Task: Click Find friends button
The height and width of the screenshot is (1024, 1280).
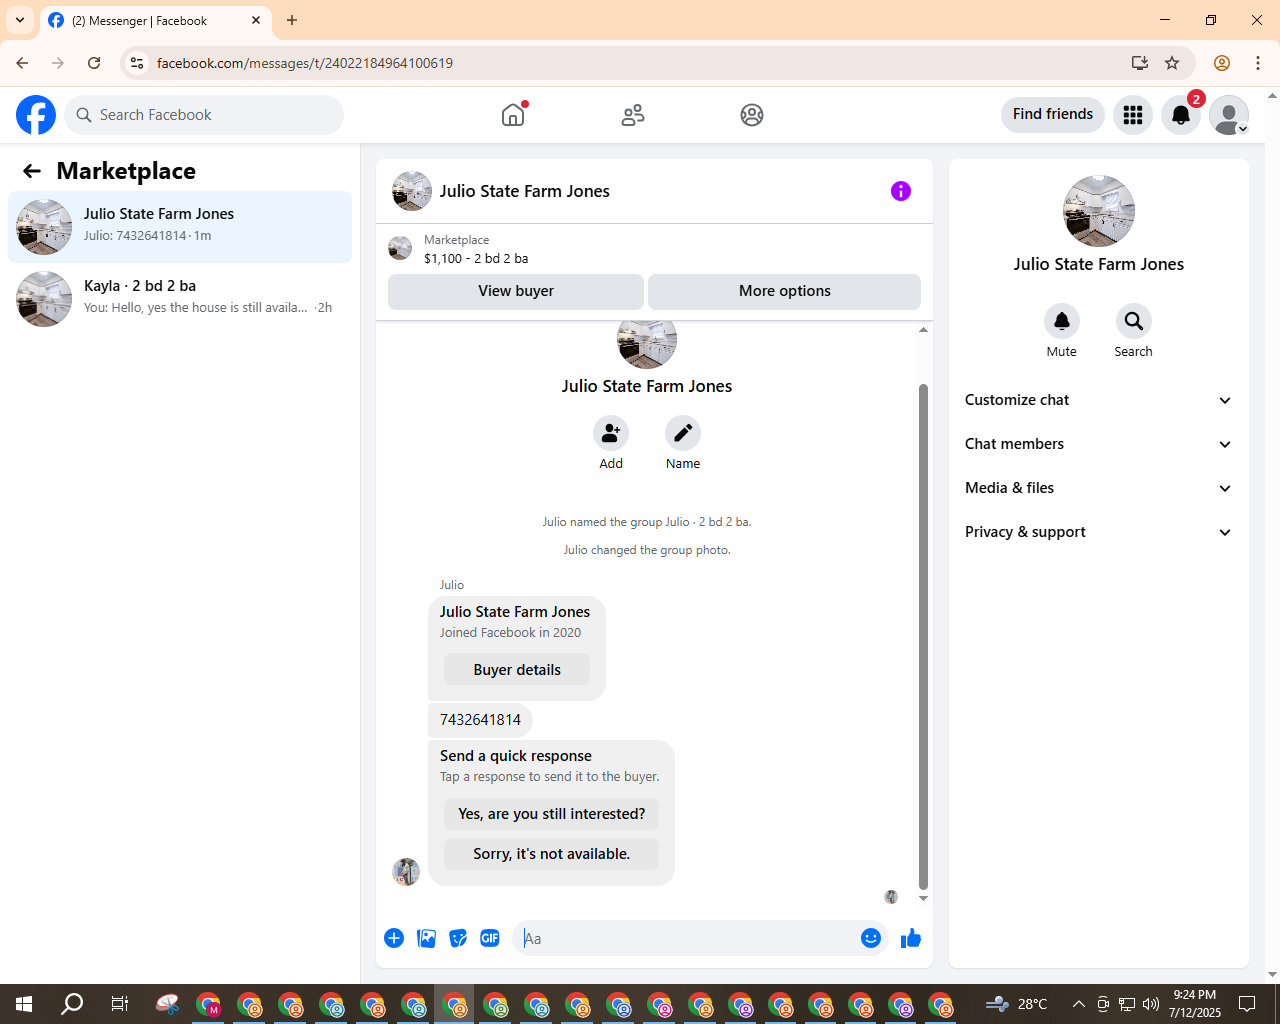Action: (x=1053, y=114)
